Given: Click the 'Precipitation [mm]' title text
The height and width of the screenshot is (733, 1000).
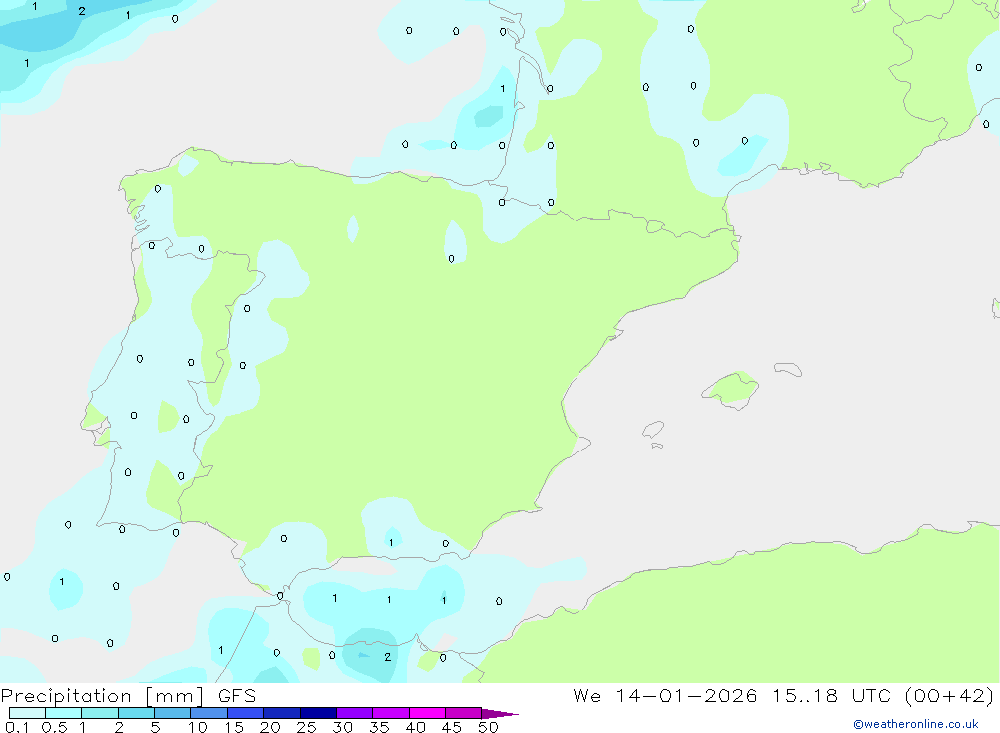Looking at the screenshot, I should click(x=103, y=696).
